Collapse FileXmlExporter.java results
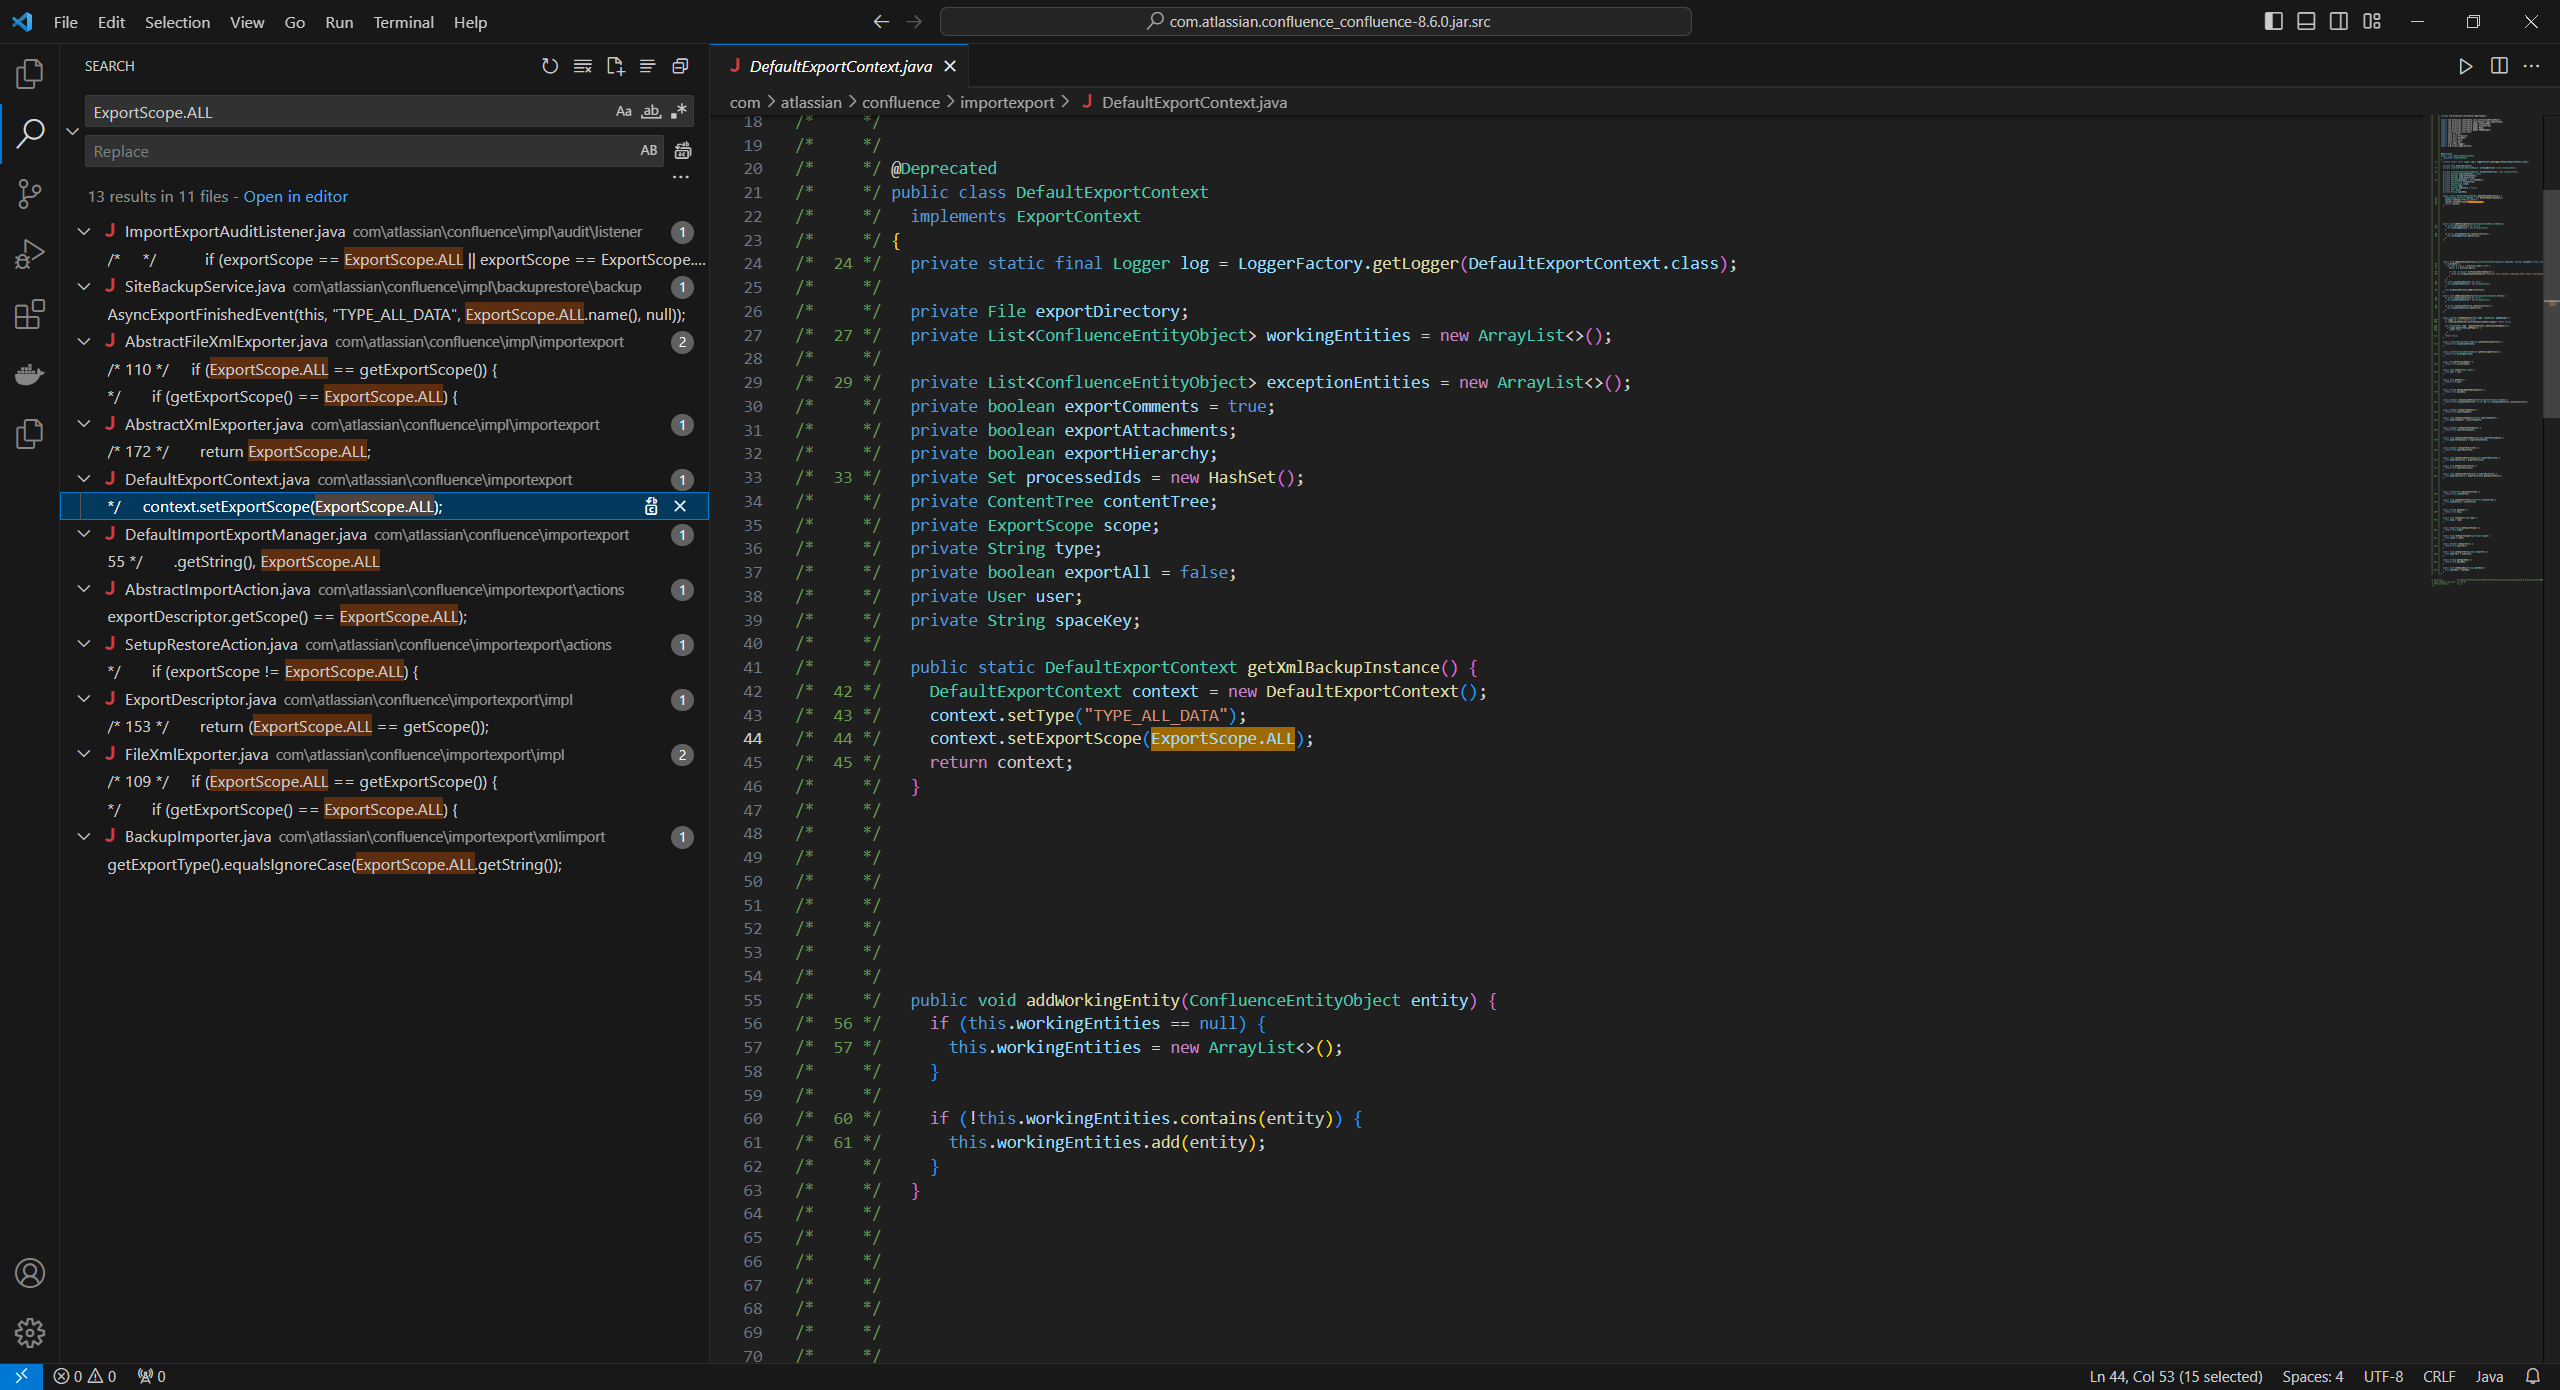Image resolution: width=2560 pixels, height=1390 pixels. point(84,755)
